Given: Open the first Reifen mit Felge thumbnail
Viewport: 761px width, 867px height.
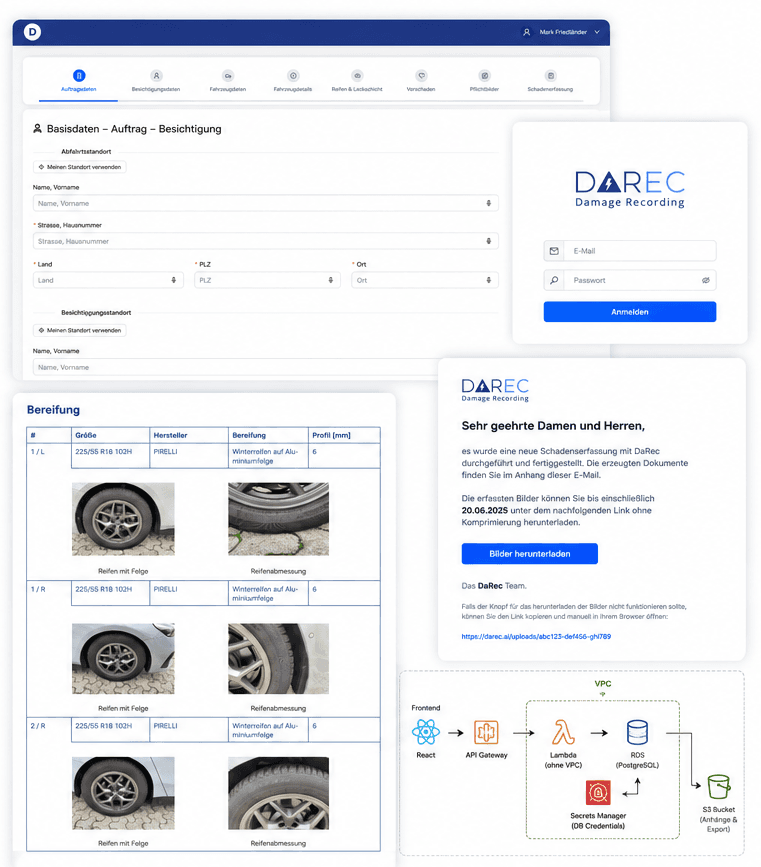Looking at the screenshot, I should coord(123,519).
